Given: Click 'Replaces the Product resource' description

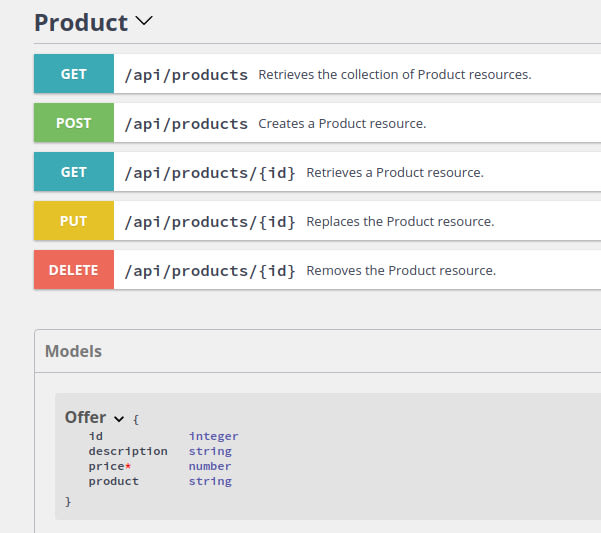Looking at the screenshot, I should click(400, 221).
